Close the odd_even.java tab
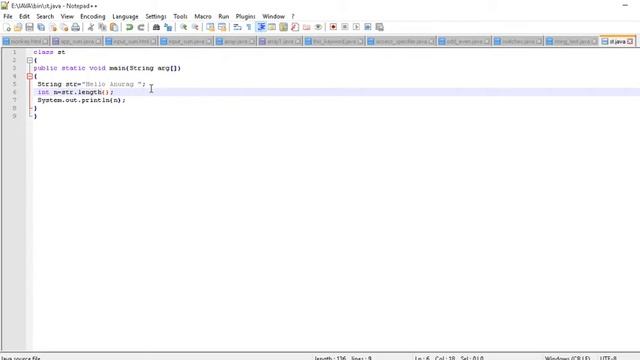The height and width of the screenshot is (360, 640). point(487,42)
